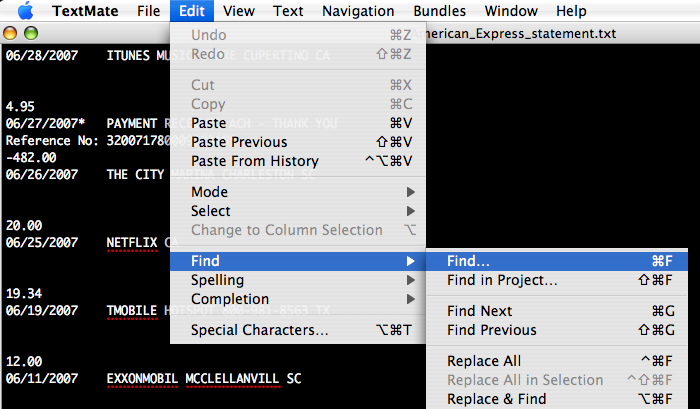700x409 pixels.
Task: Choose Replace & Find
Action: 557,399
